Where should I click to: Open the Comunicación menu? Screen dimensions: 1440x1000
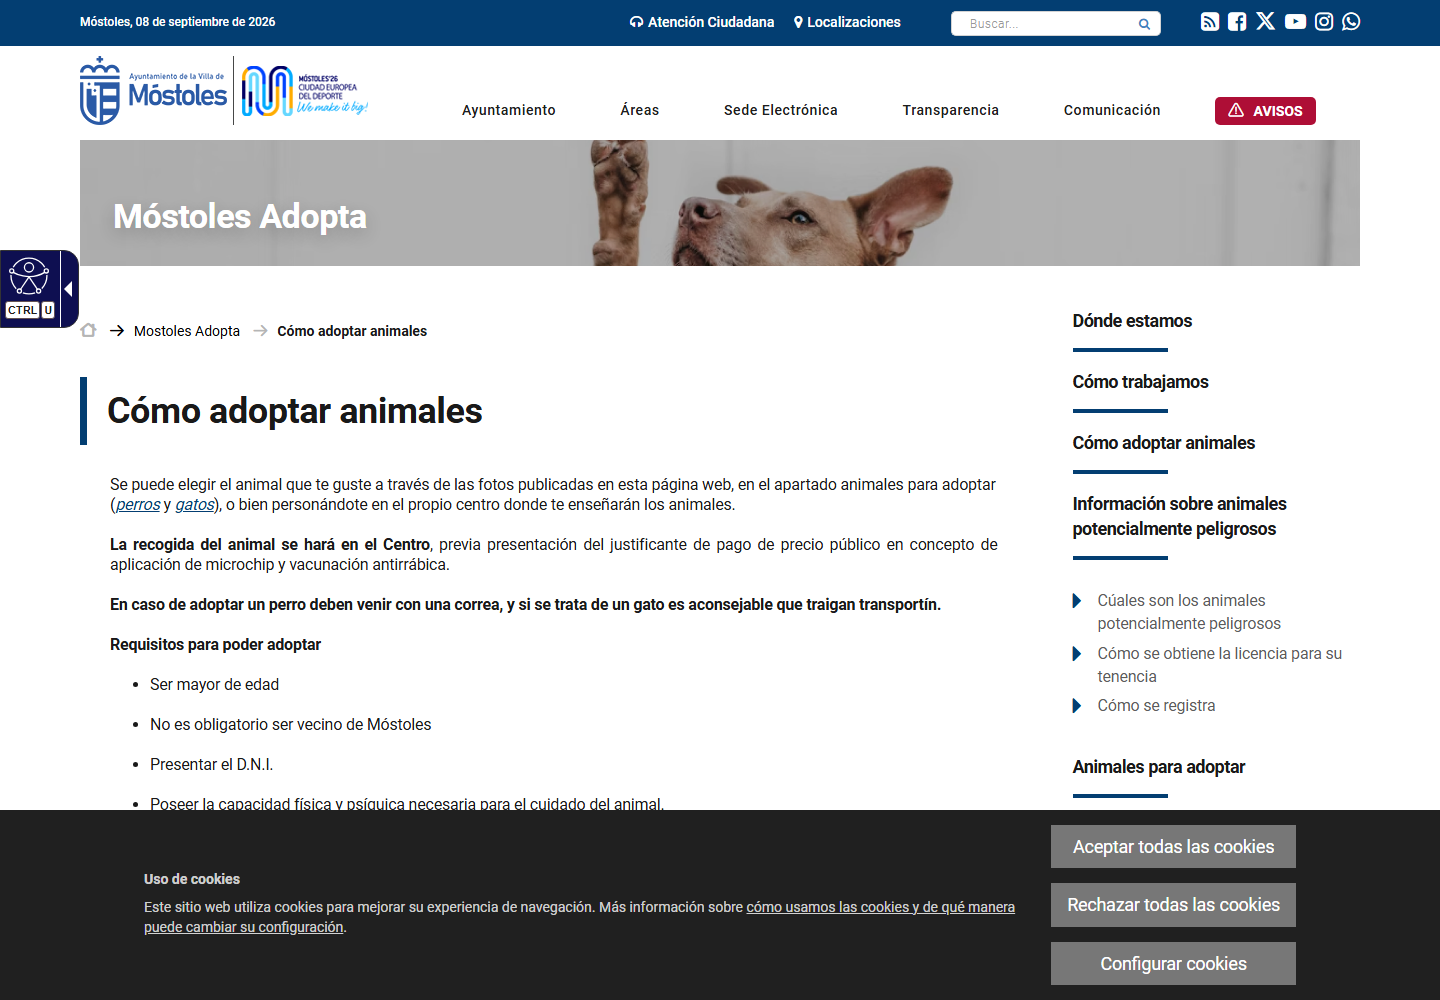pyautogui.click(x=1112, y=110)
